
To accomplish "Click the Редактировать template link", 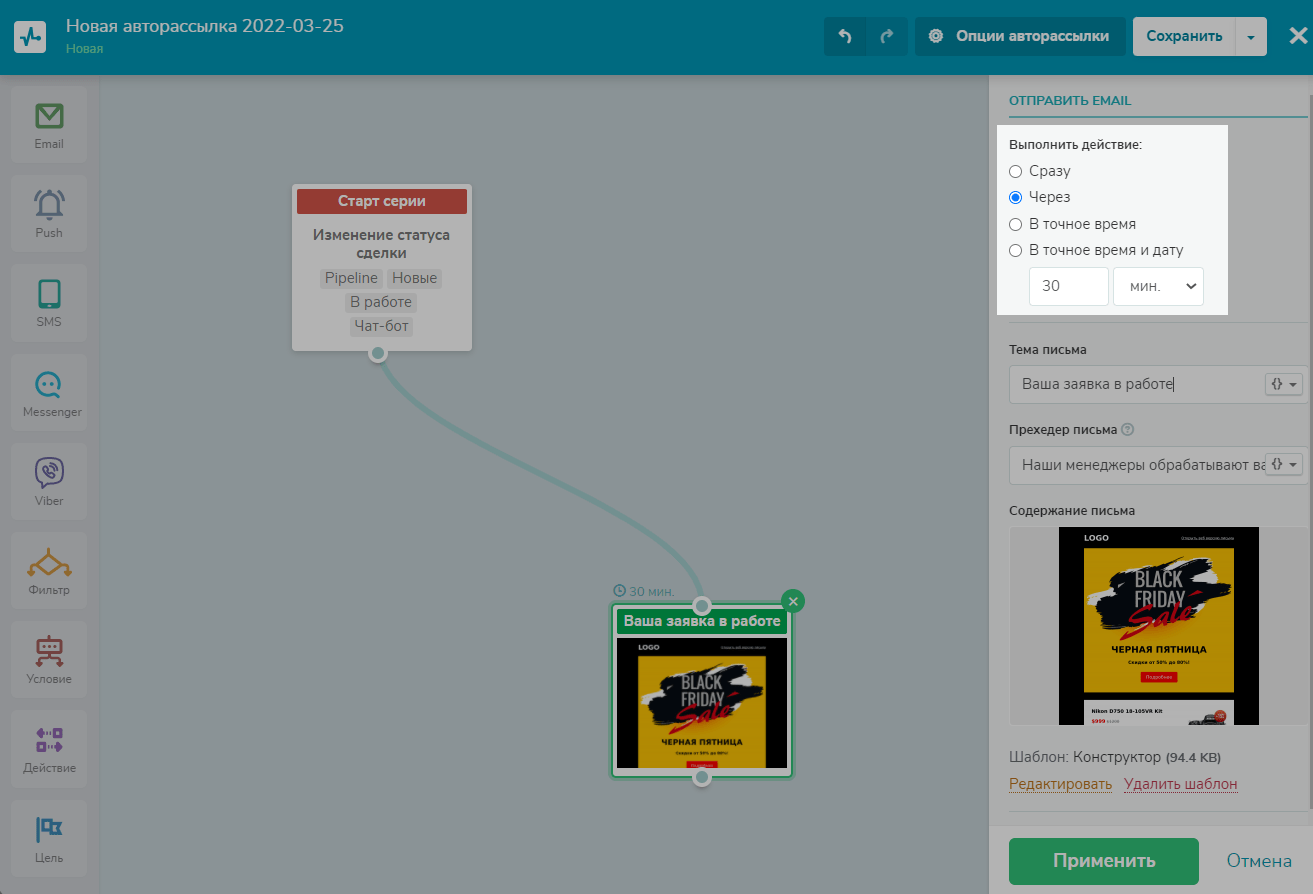I will [x=1060, y=784].
